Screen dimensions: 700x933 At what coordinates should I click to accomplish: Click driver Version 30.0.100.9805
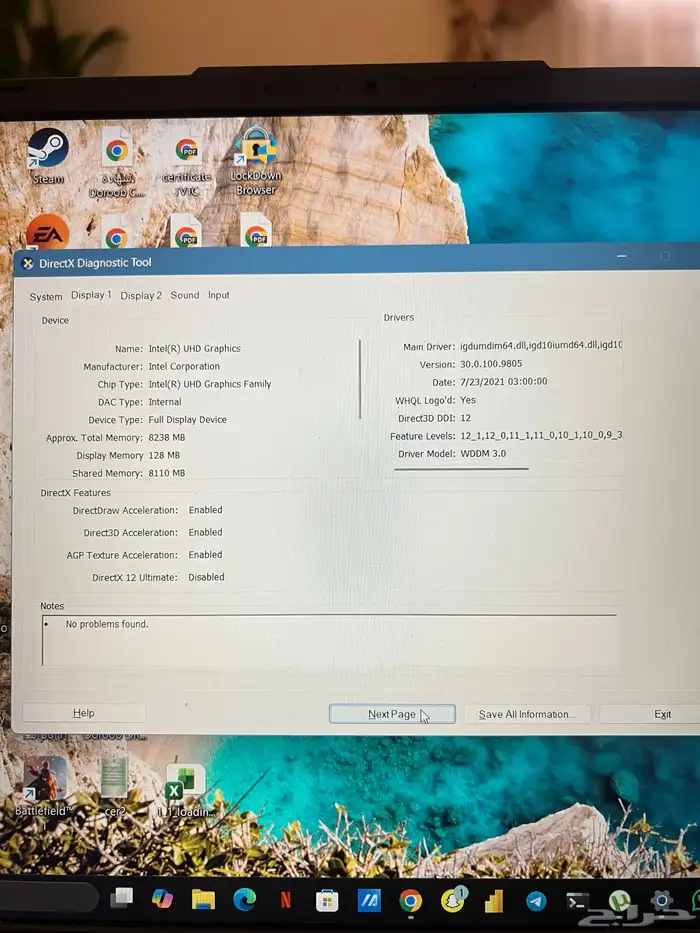(x=491, y=364)
